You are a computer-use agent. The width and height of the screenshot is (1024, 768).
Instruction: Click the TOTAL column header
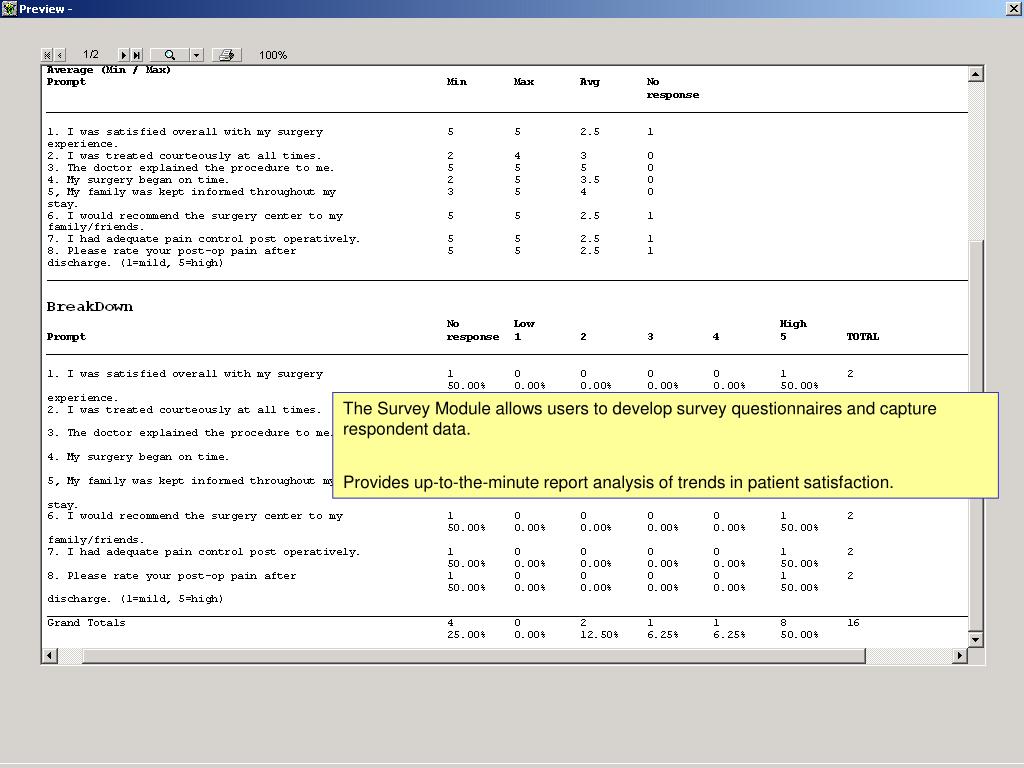coord(863,337)
